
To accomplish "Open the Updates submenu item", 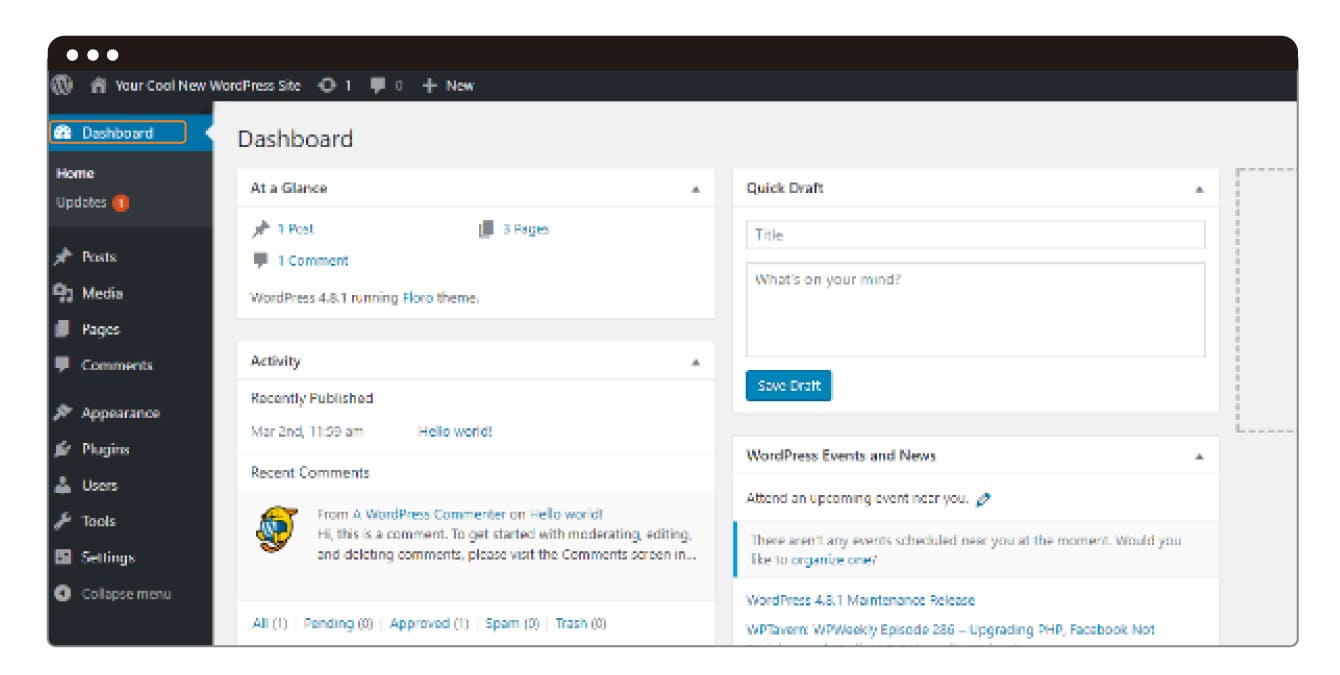I will pyautogui.click(x=81, y=202).
